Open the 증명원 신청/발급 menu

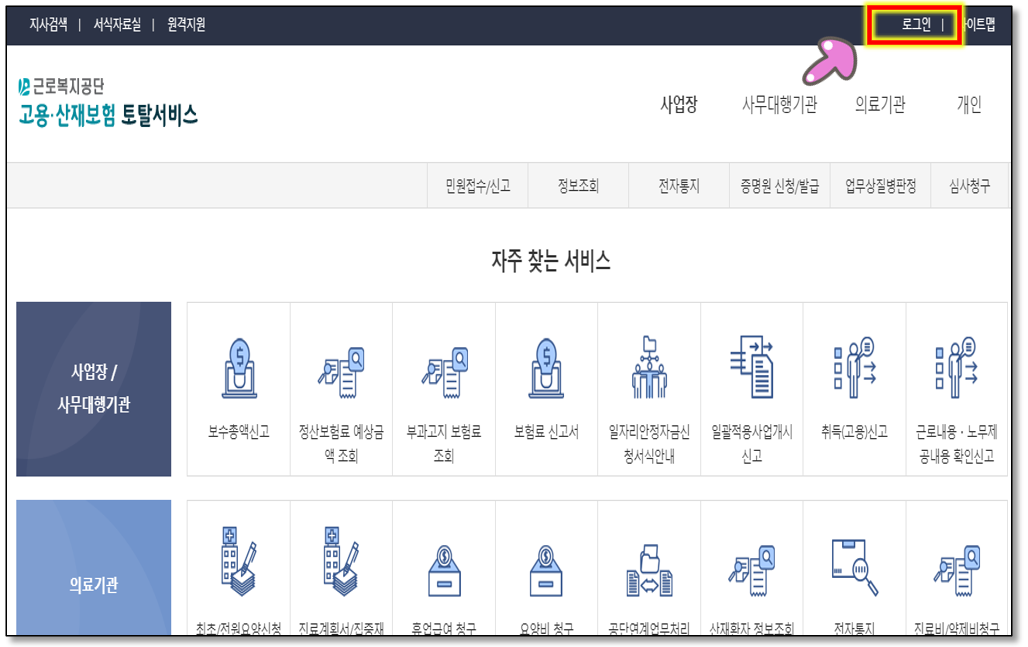(779, 186)
